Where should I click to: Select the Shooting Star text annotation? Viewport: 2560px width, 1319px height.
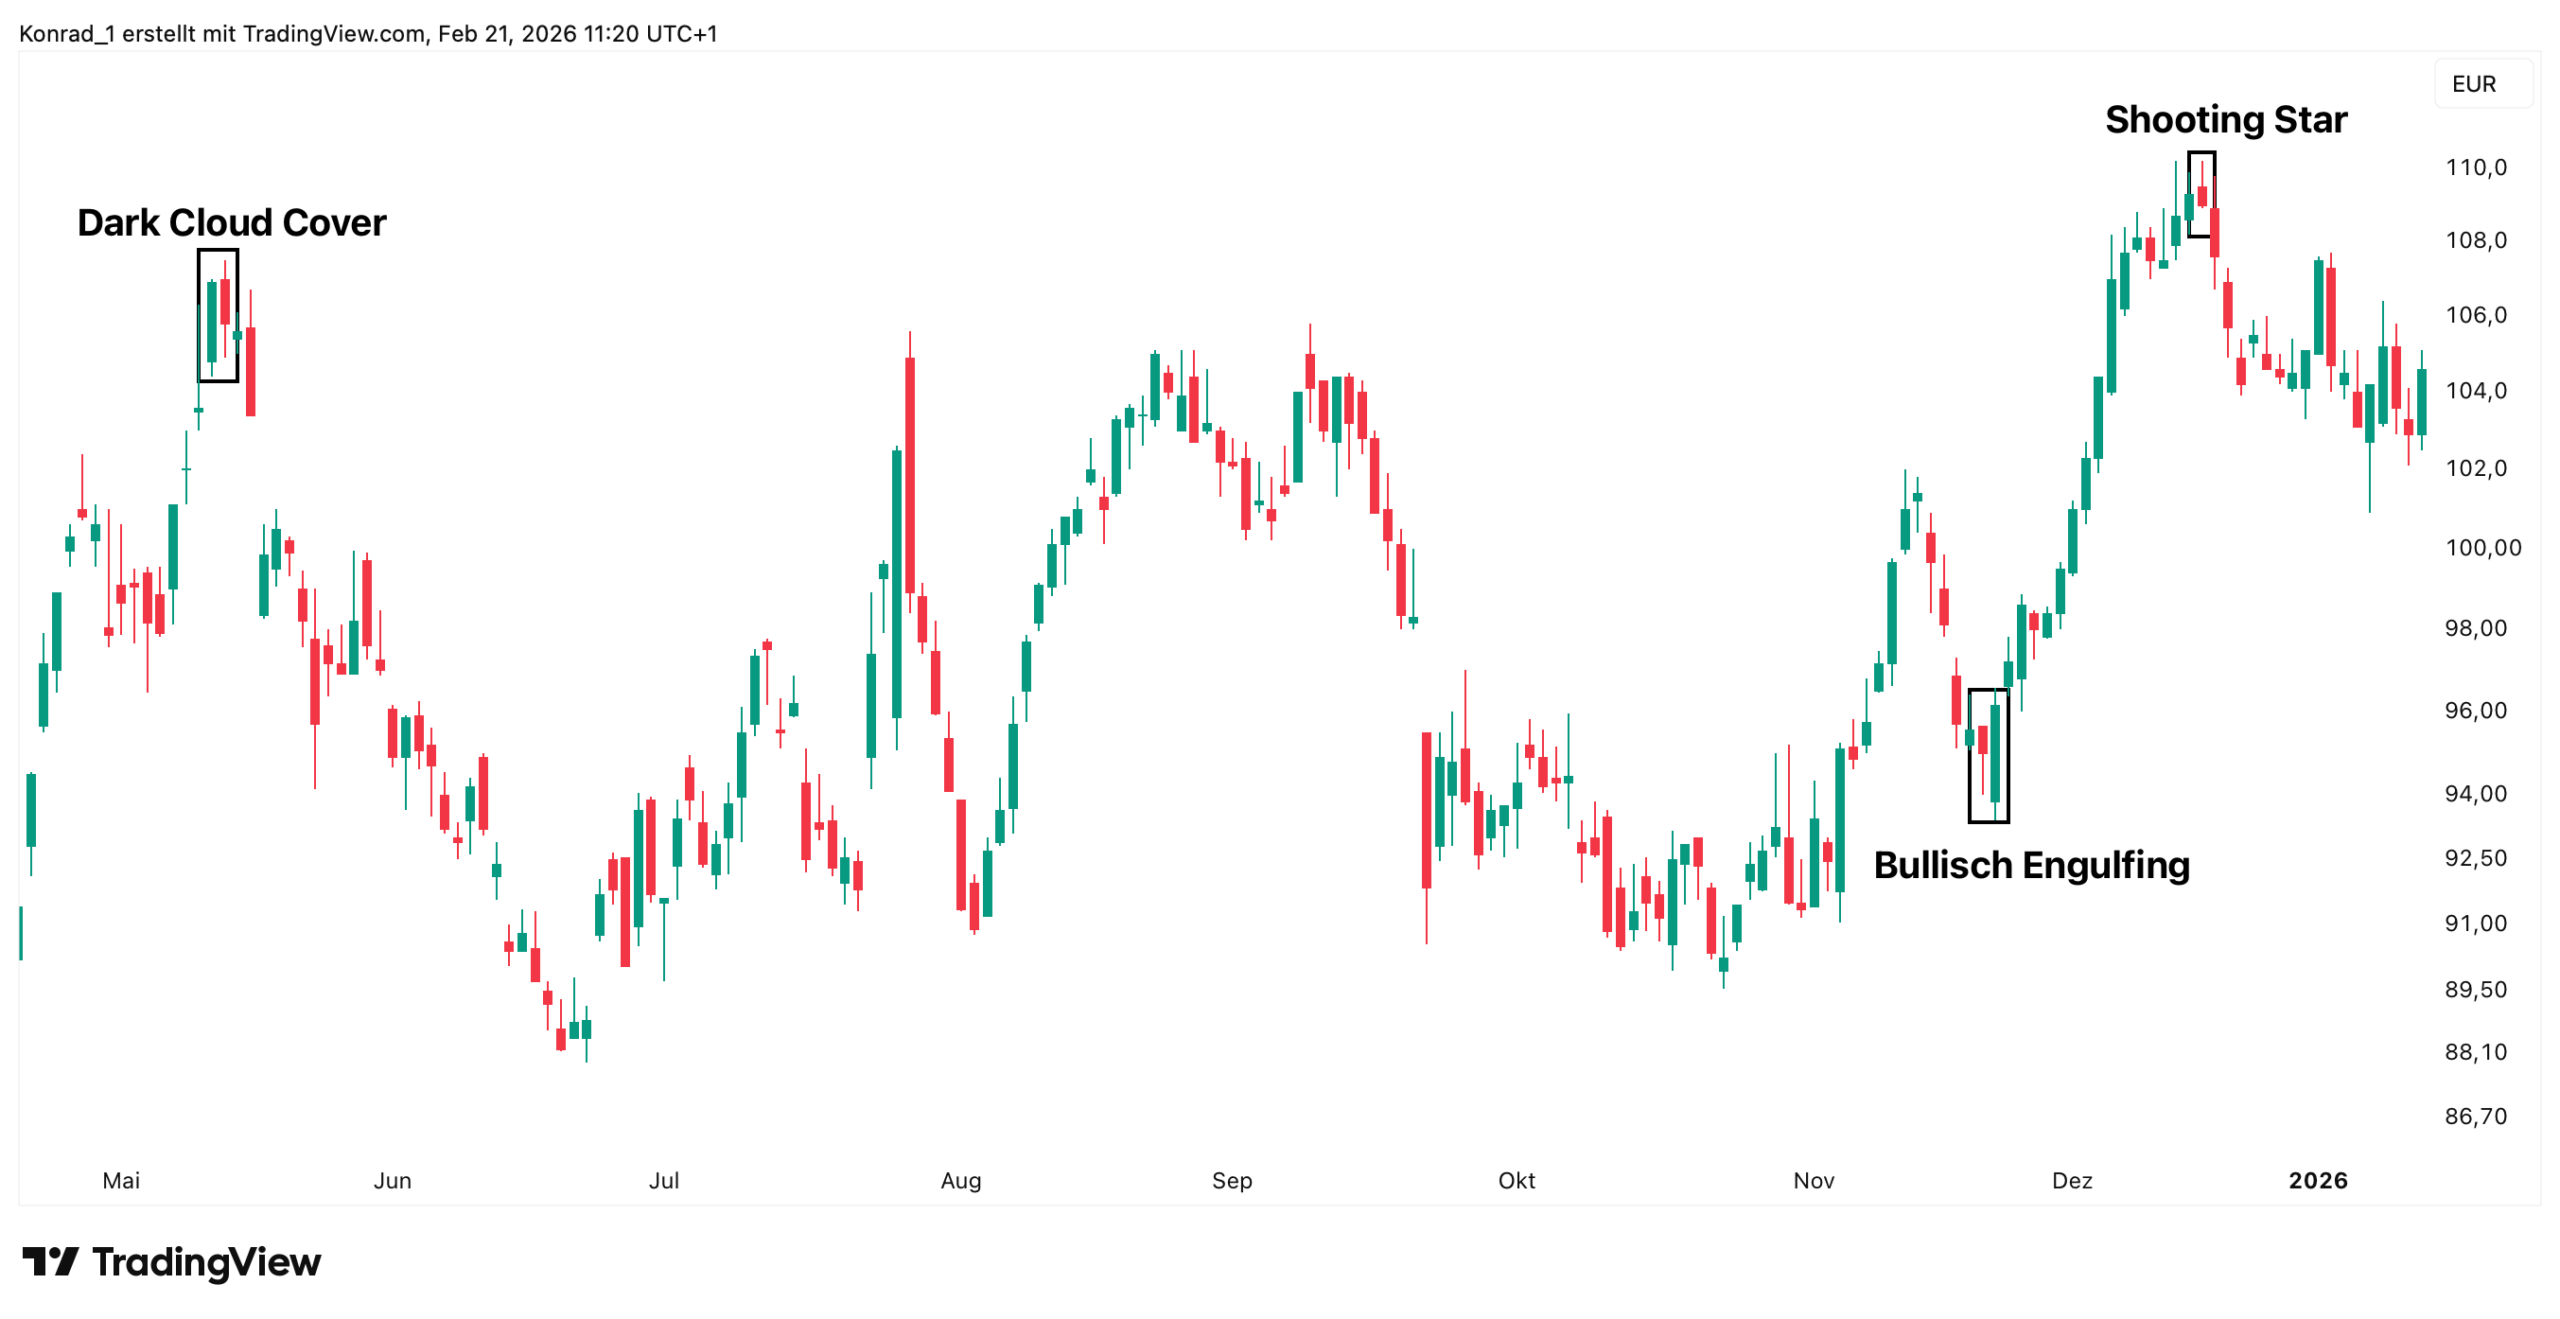point(2225,120)
